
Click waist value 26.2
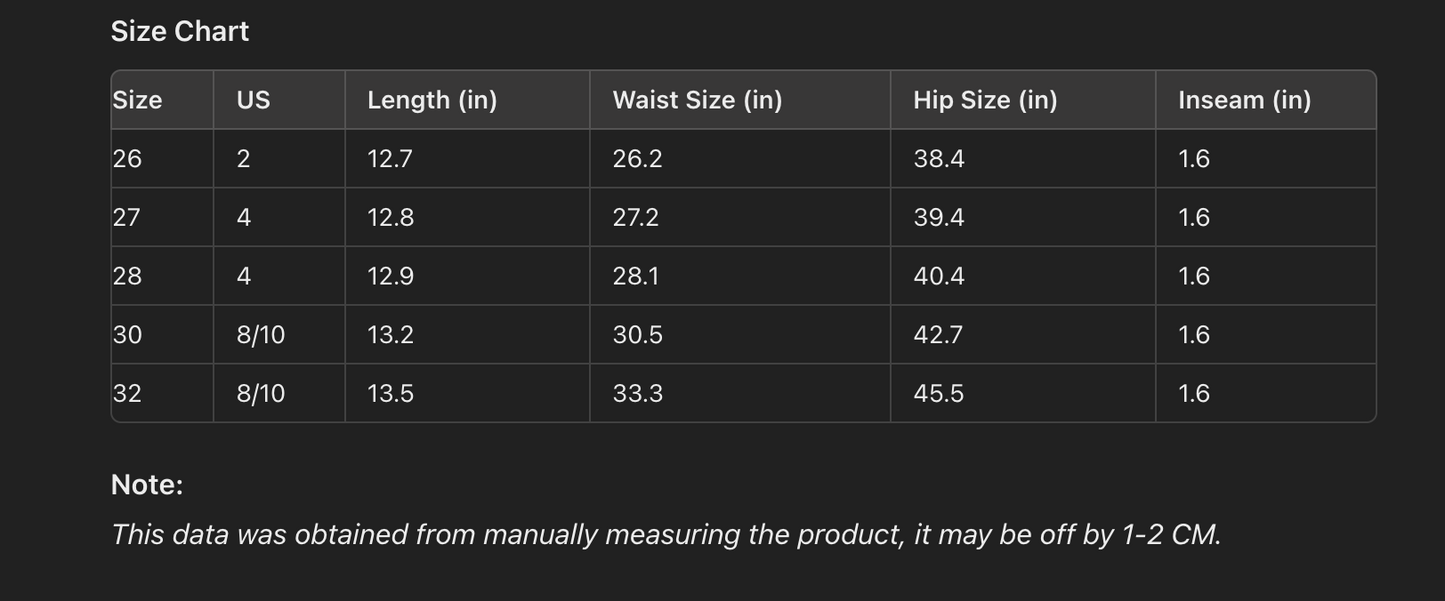pos(637,159)
